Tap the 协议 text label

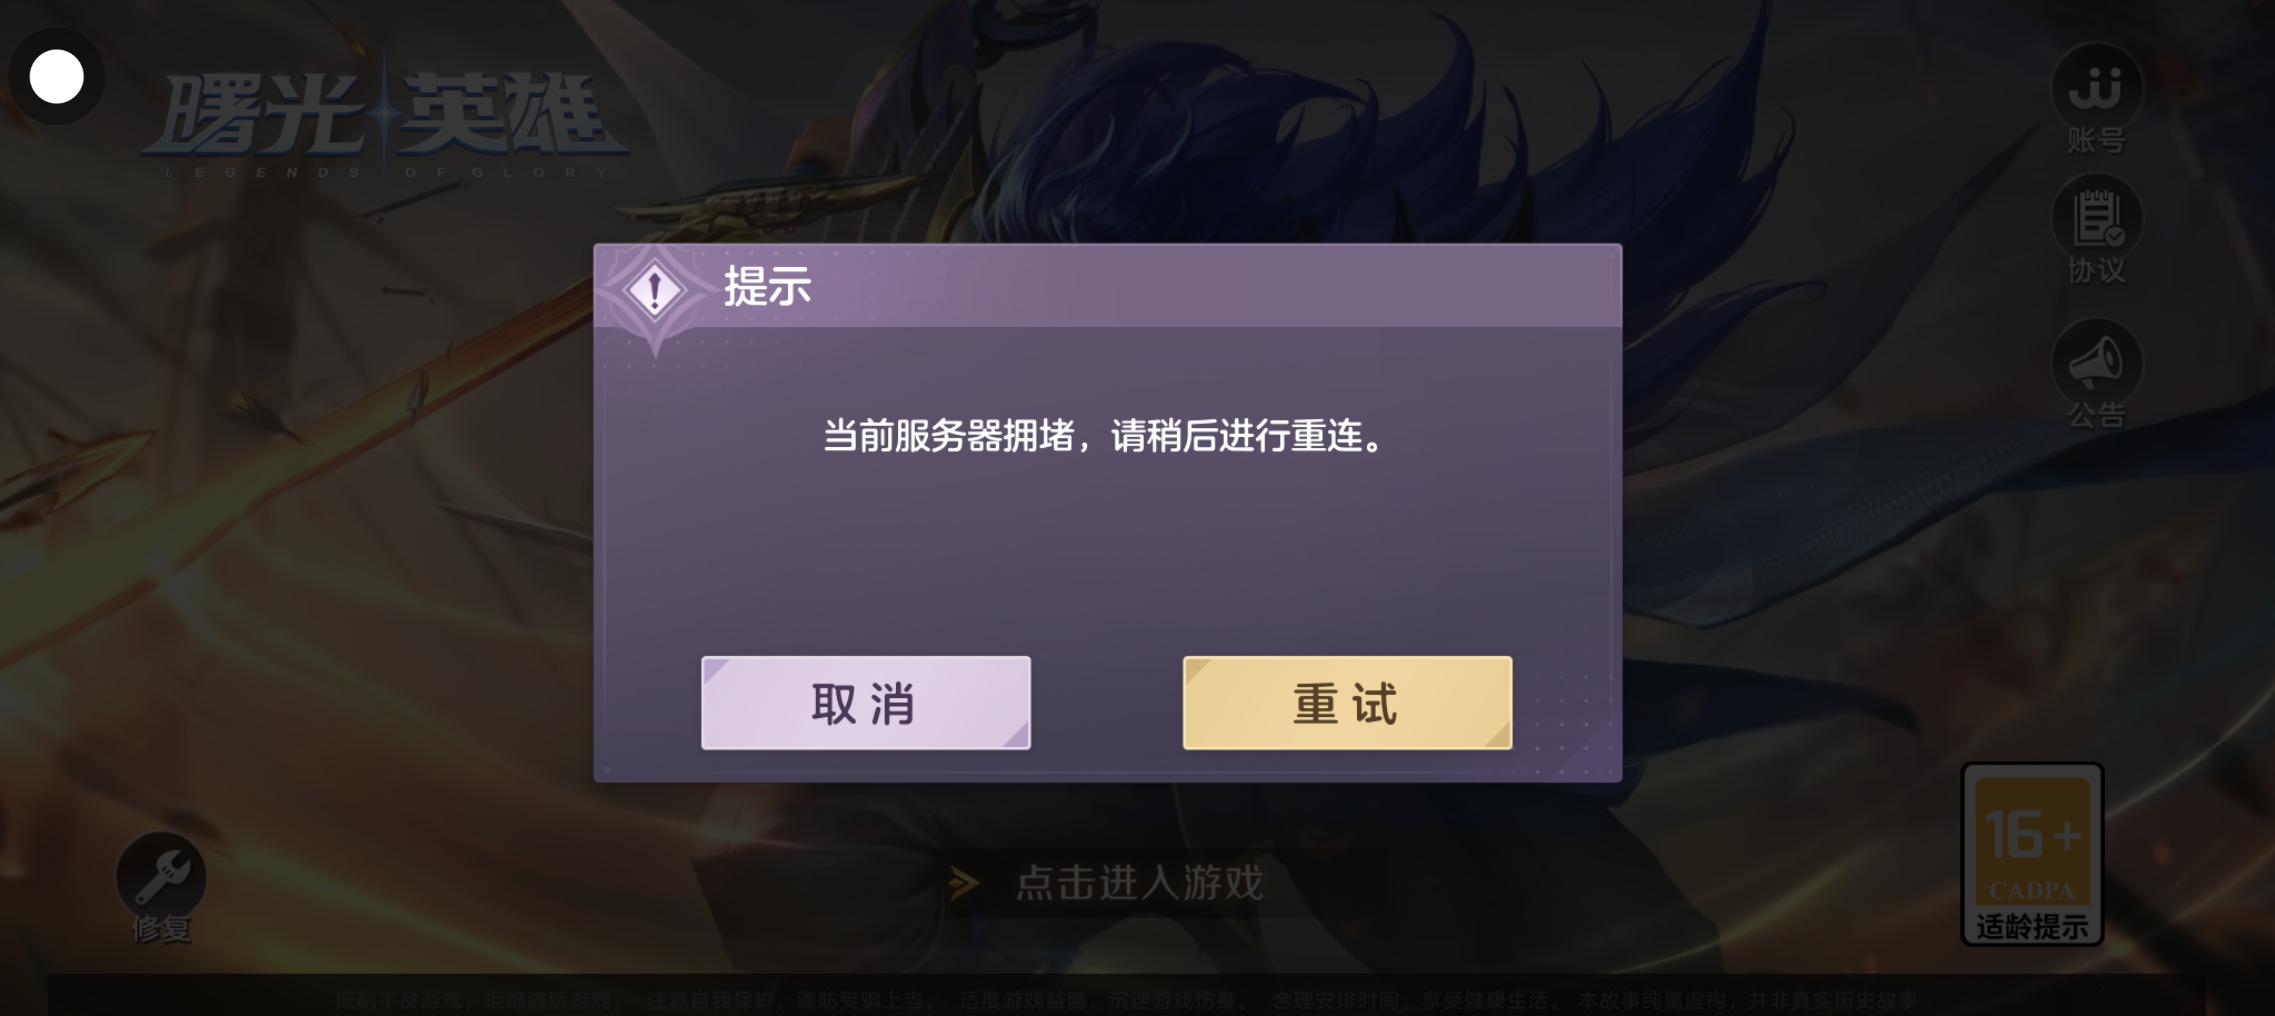point(2096,270)
